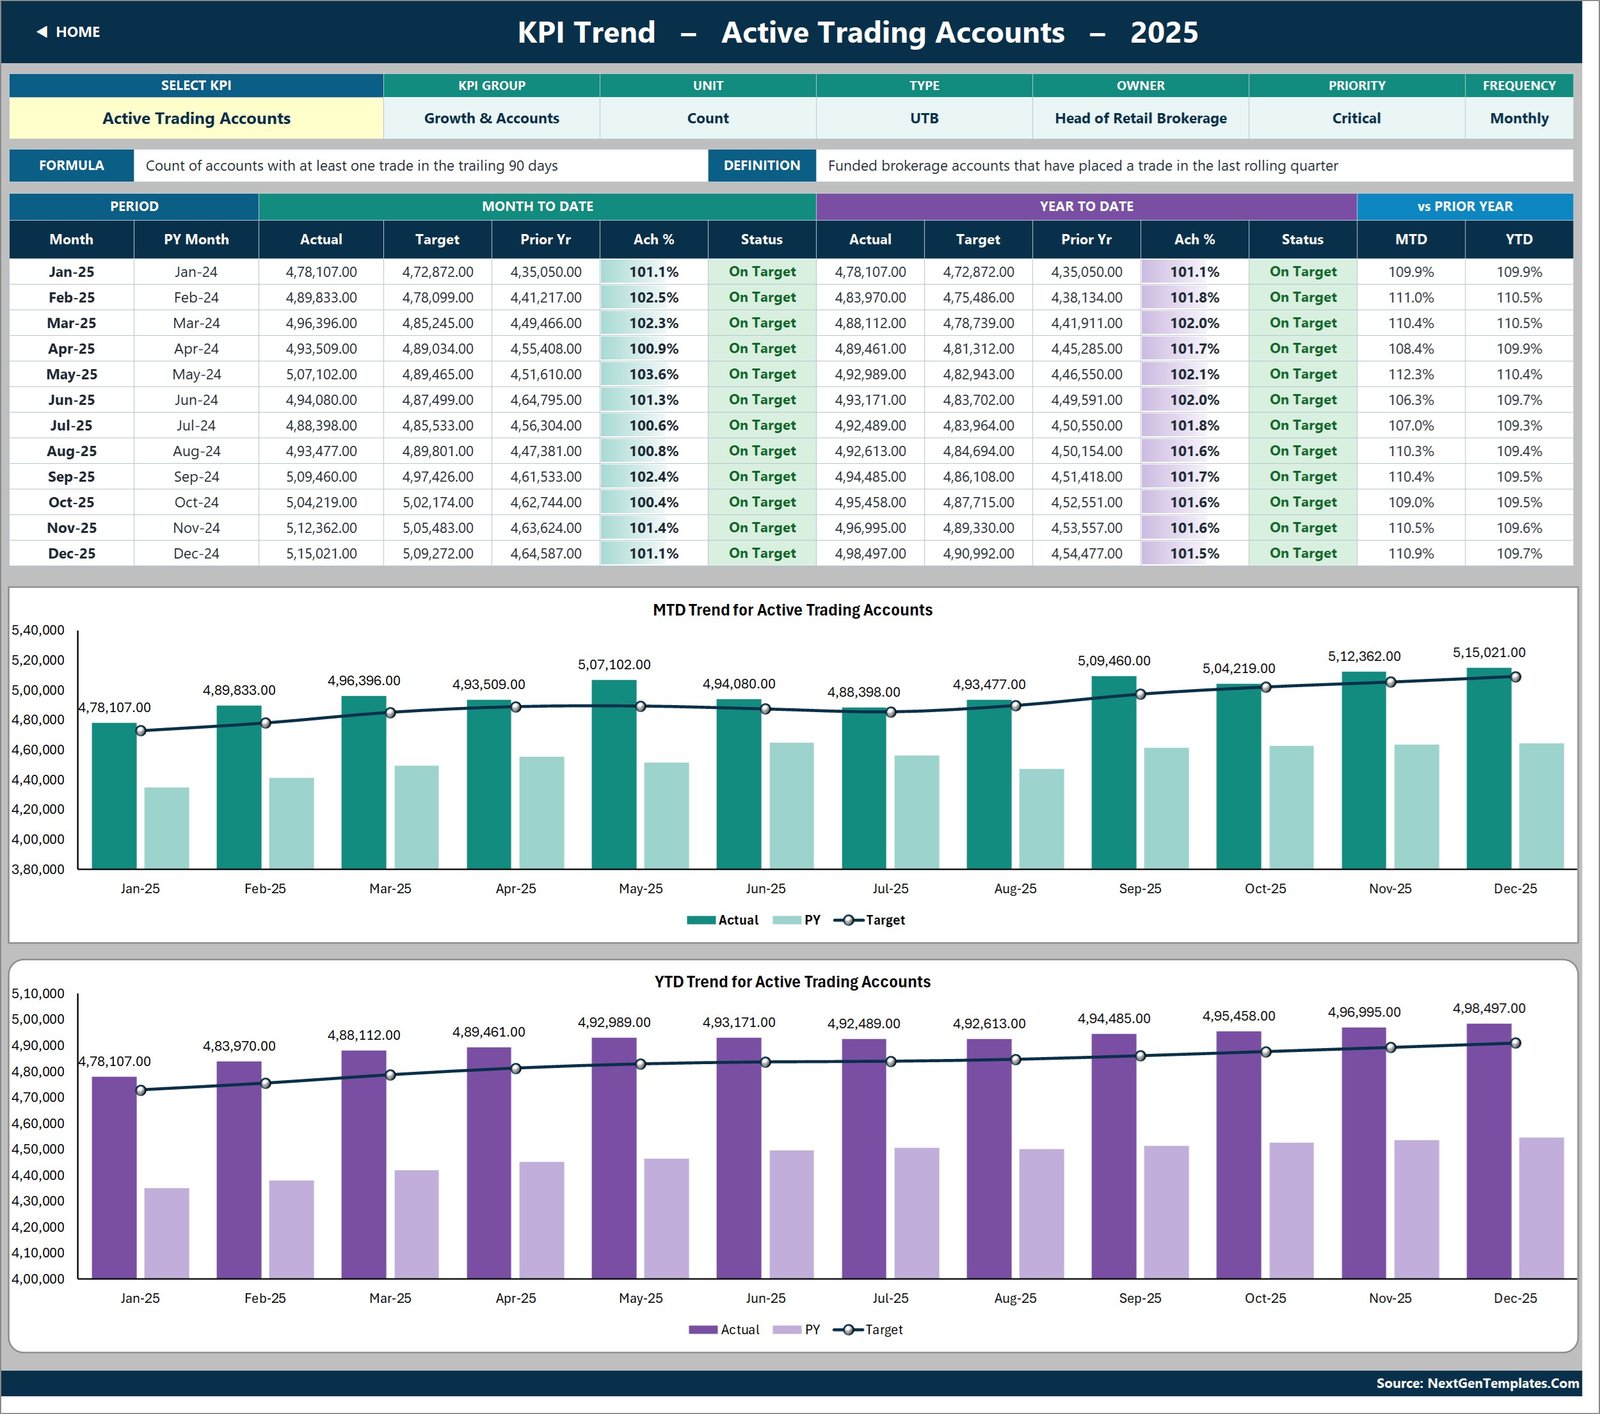Screen dimensions: 1600x1414
Task: Click the Actual legend swatch in YTD chart
Action: (x=703, y=1330)
